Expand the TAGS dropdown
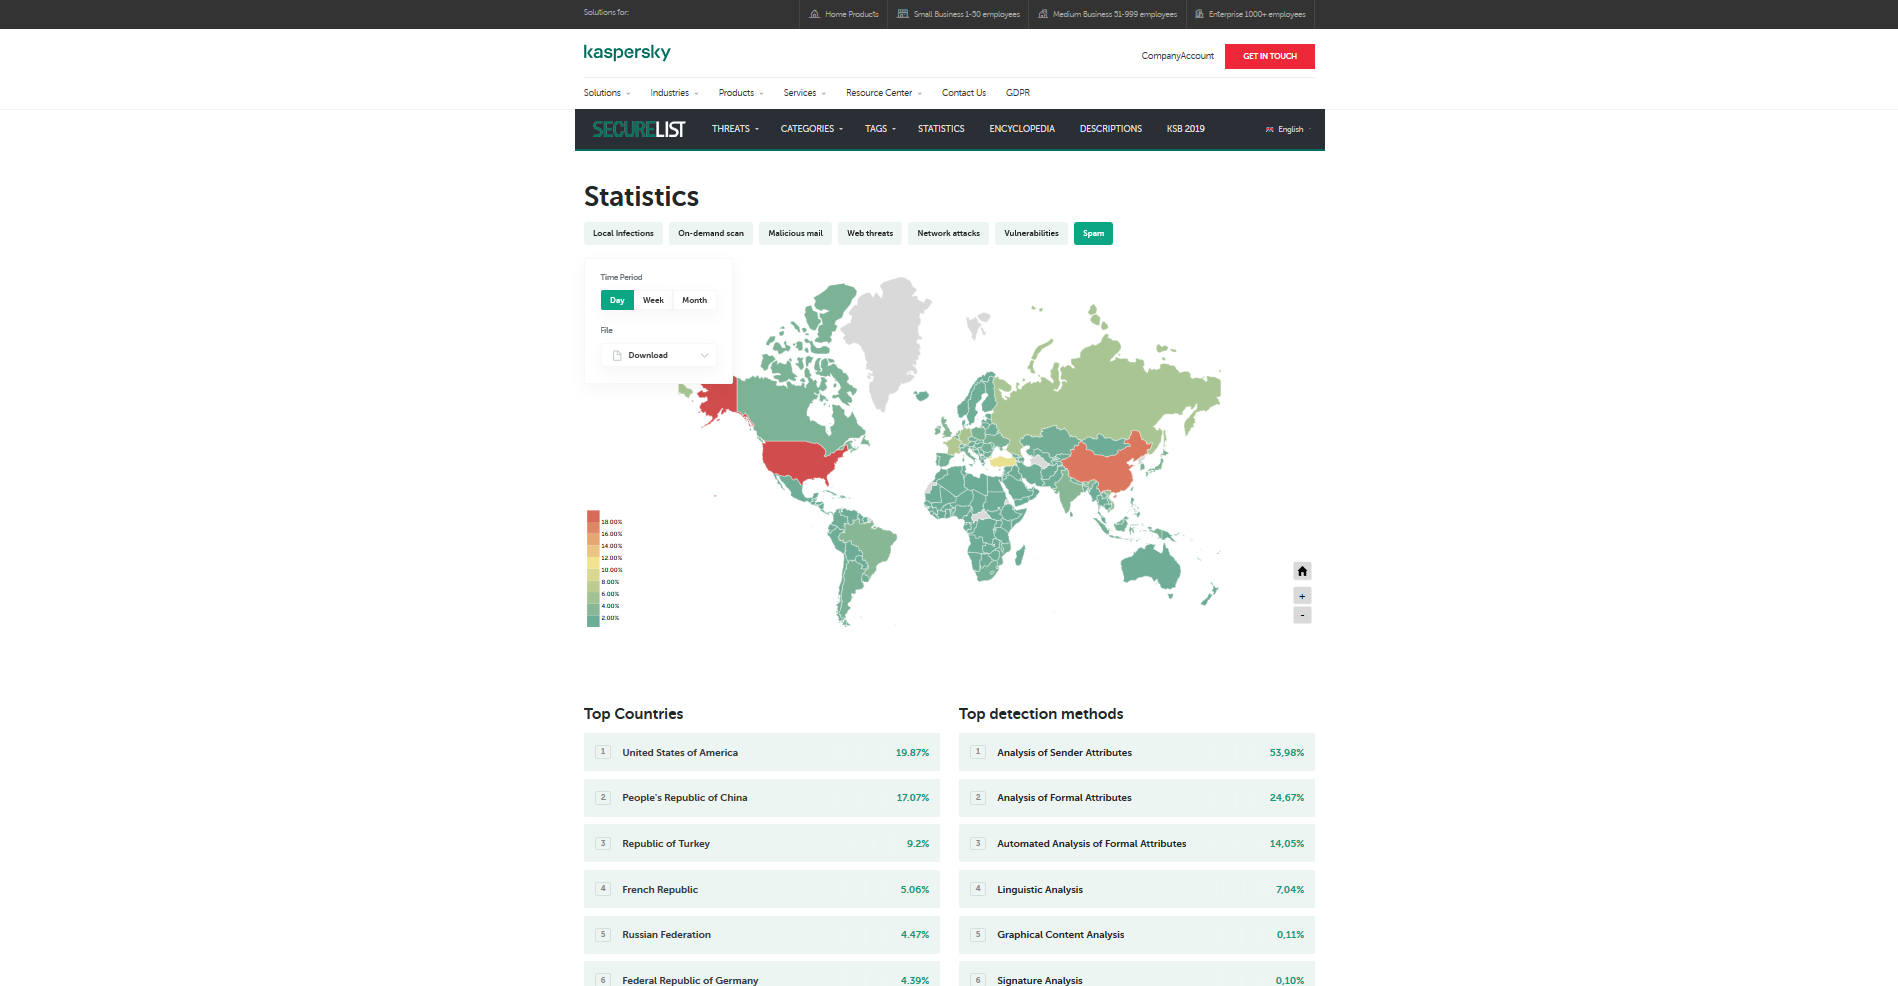This screenshot has width=1898, height=986. (880, 129)
